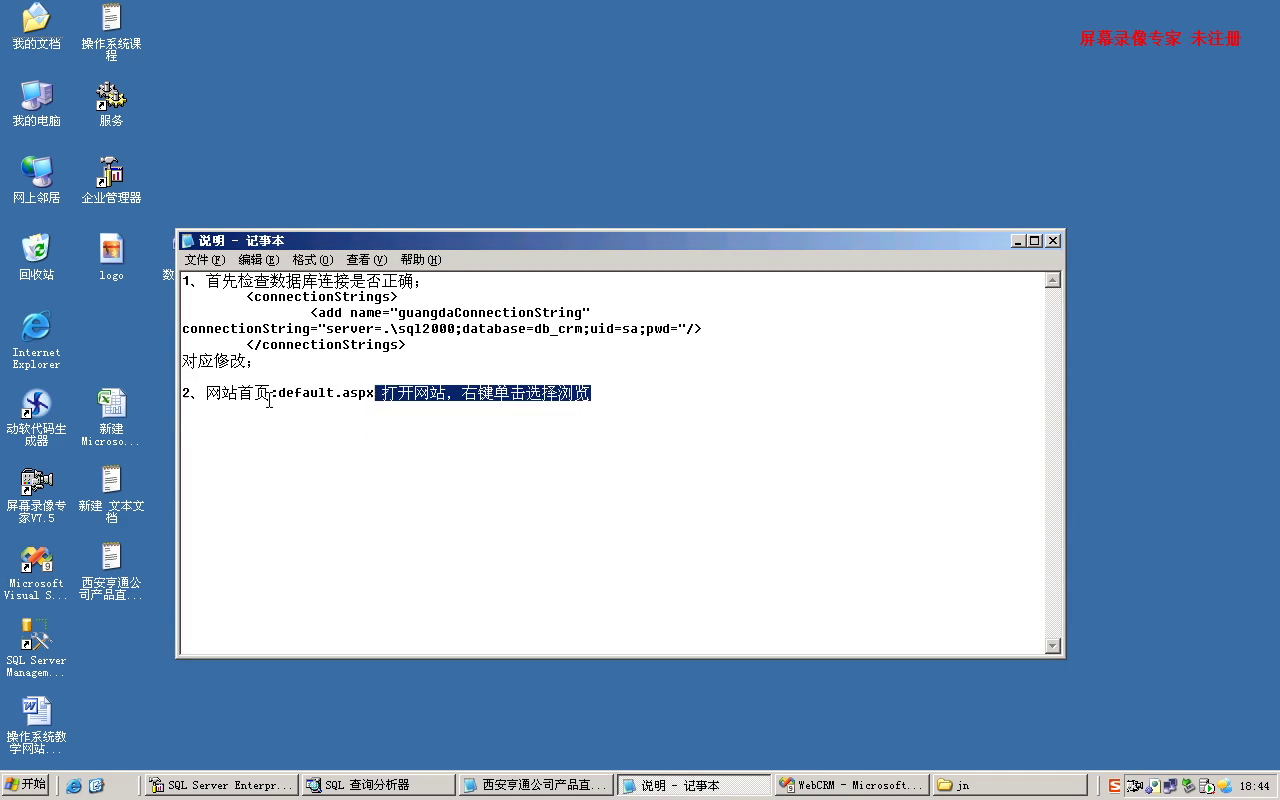Switch to WebCRM - Microsoft taskbar window

point(851,786)
